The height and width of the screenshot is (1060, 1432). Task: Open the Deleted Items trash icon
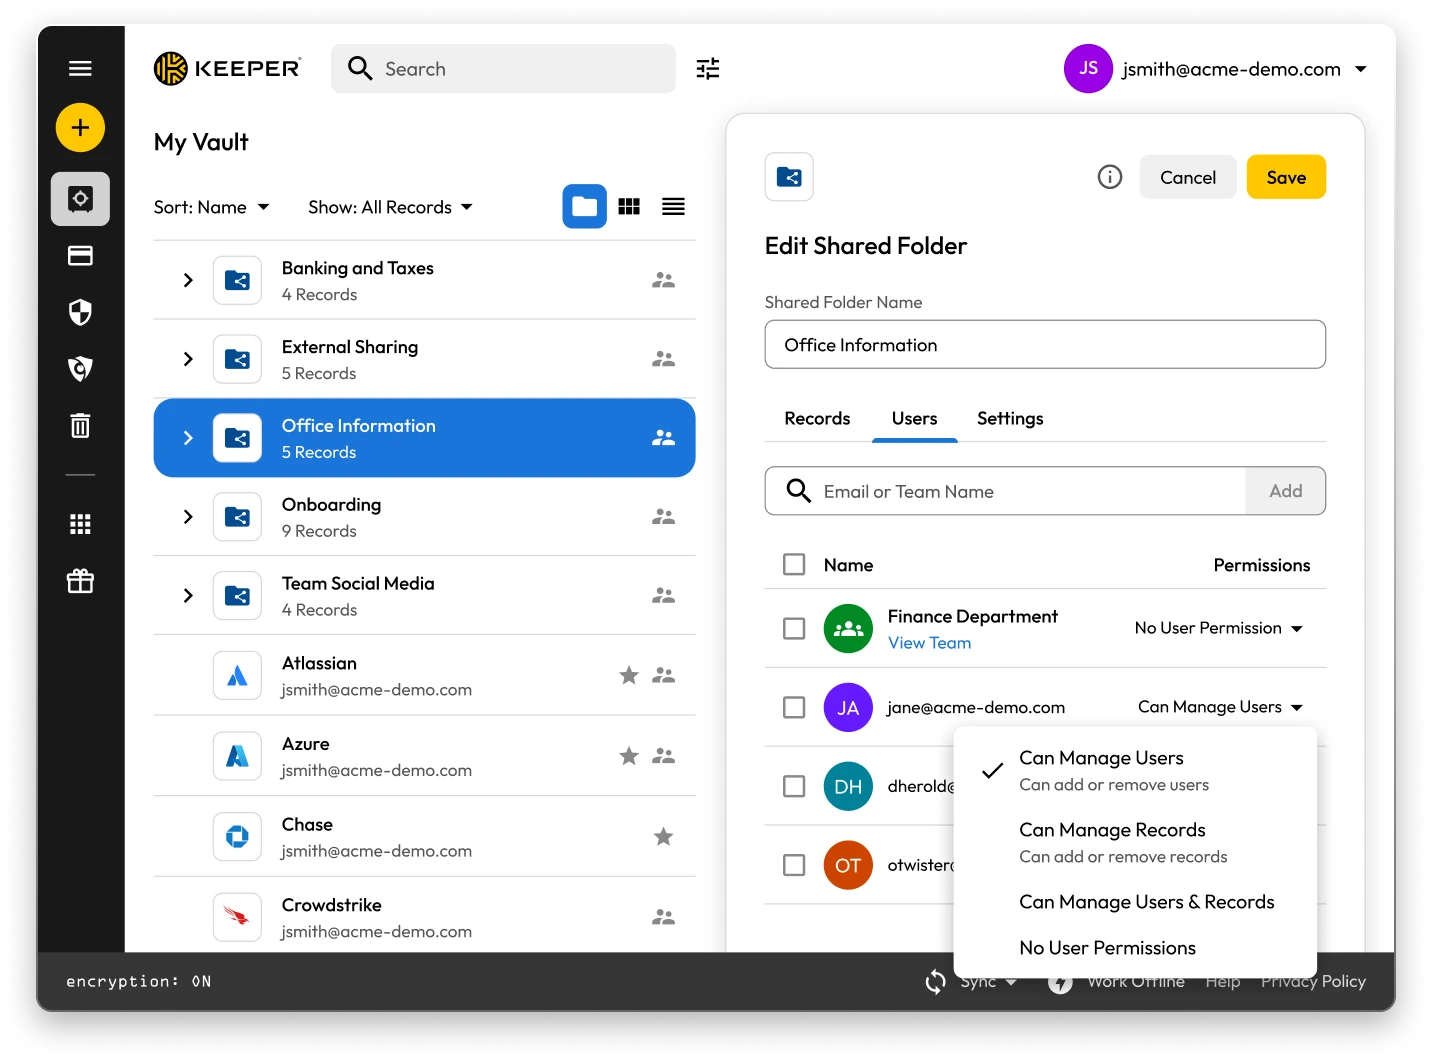pyautogui.click(x=80, y=426)
